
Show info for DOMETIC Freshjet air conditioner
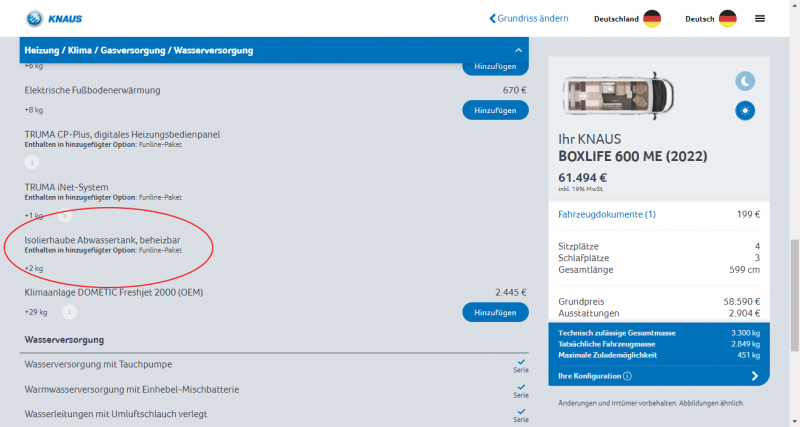point(69,312)
